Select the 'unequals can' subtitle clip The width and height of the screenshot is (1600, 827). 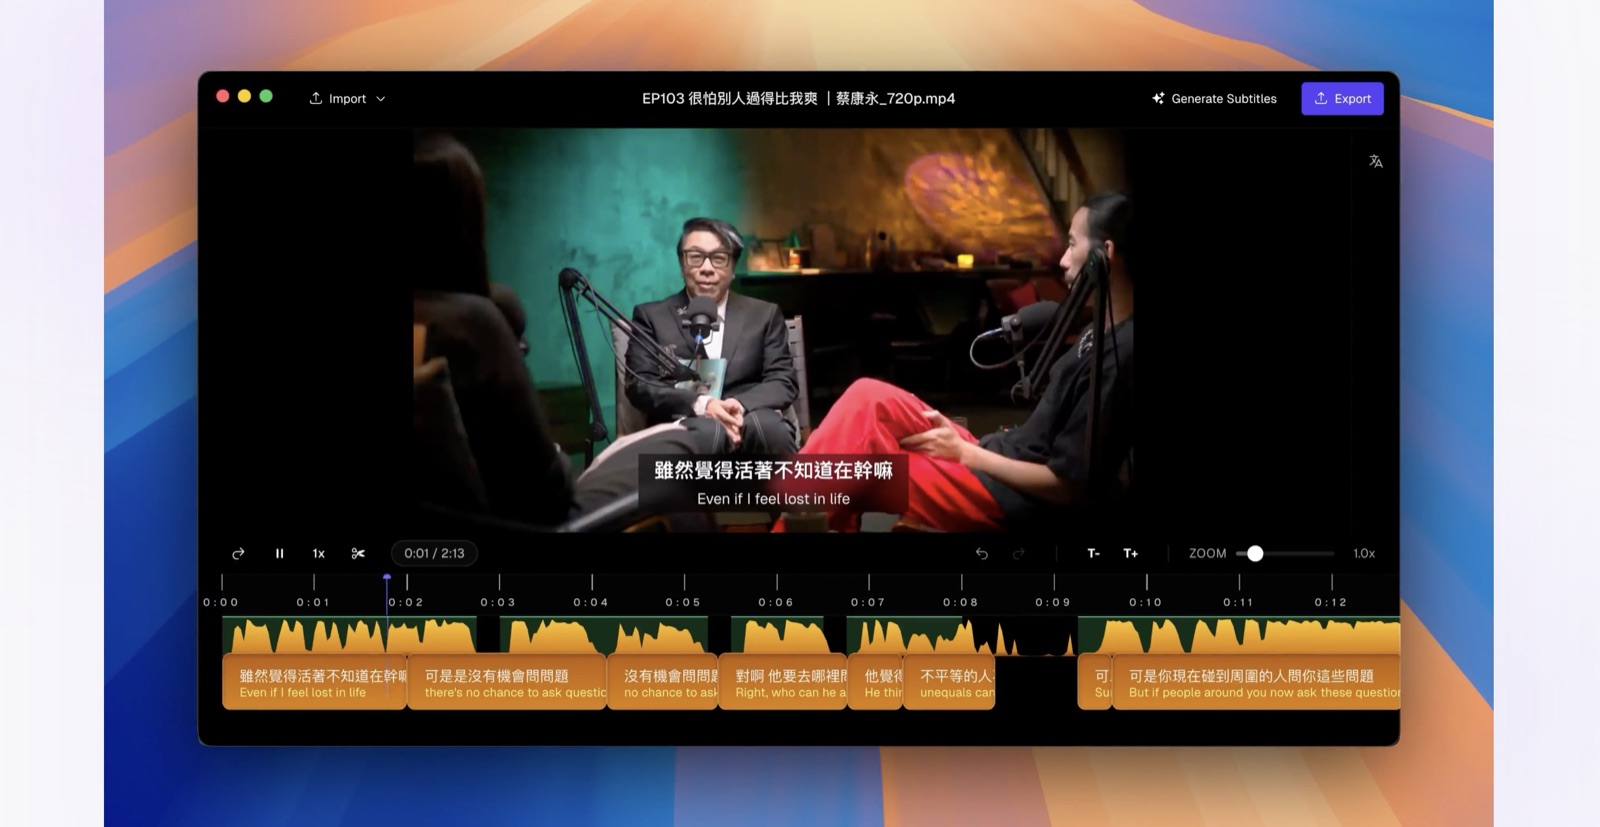tap(949, 683)
